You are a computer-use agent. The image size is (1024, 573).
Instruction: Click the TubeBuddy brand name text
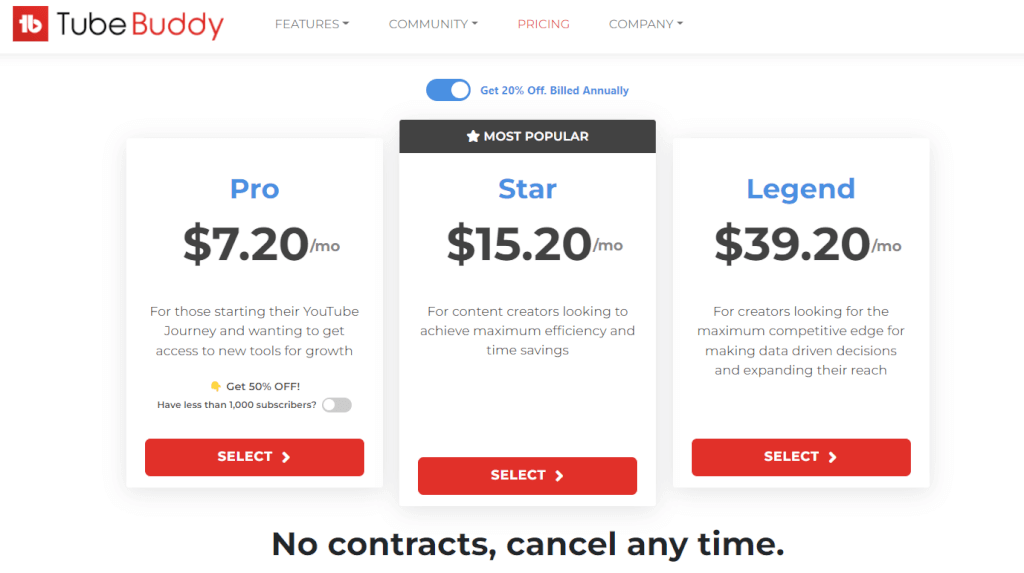point(140,25)
